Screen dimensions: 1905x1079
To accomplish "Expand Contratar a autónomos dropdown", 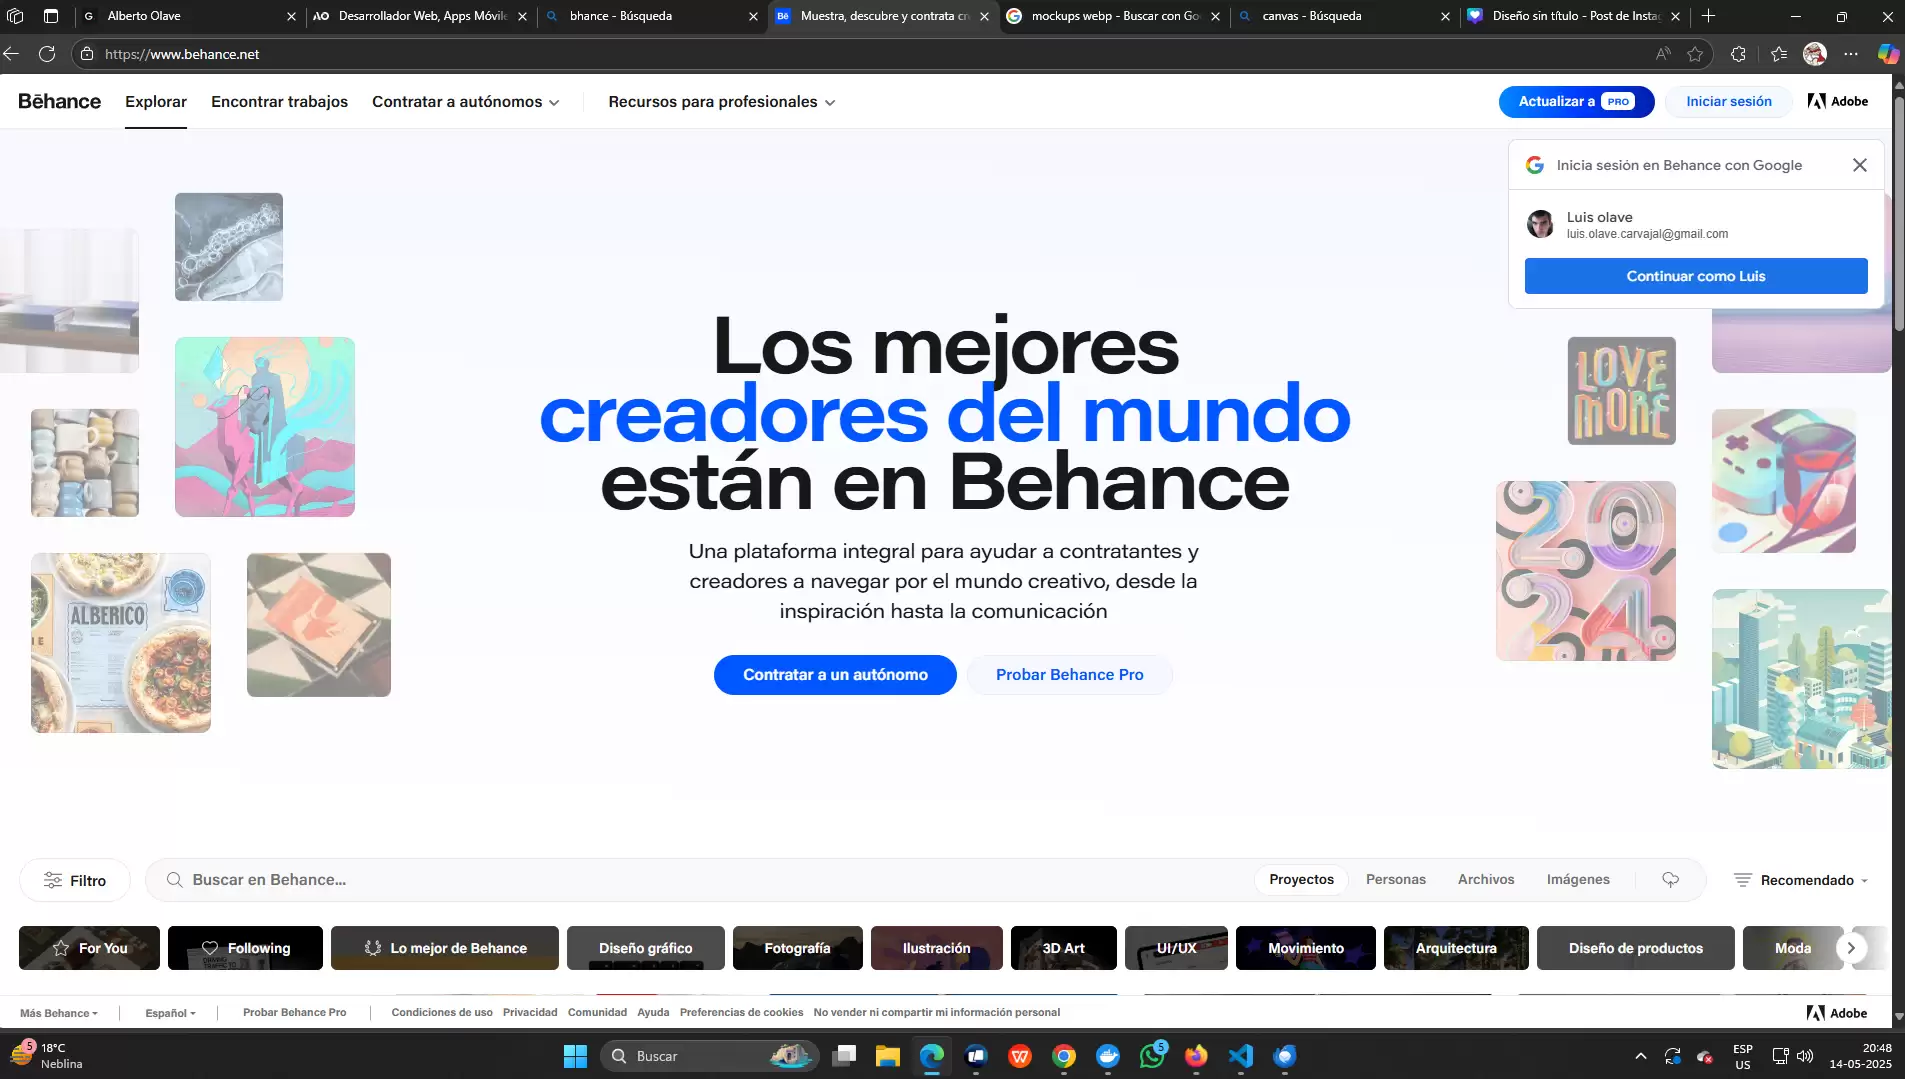I will [x=465, y=102].
